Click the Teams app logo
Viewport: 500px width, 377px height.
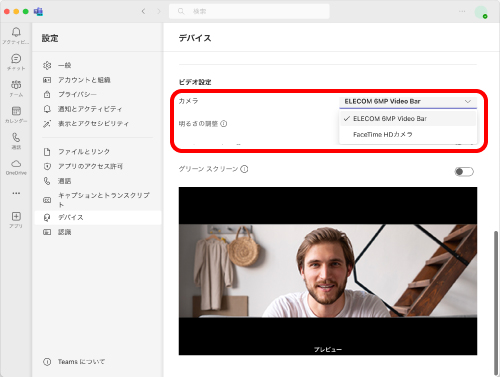click(x=38, y=11)
